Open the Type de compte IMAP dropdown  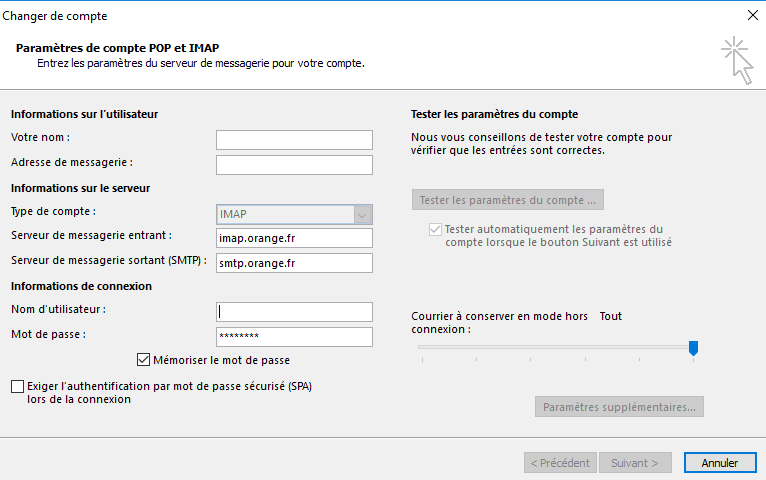click(x=294, y=214)
